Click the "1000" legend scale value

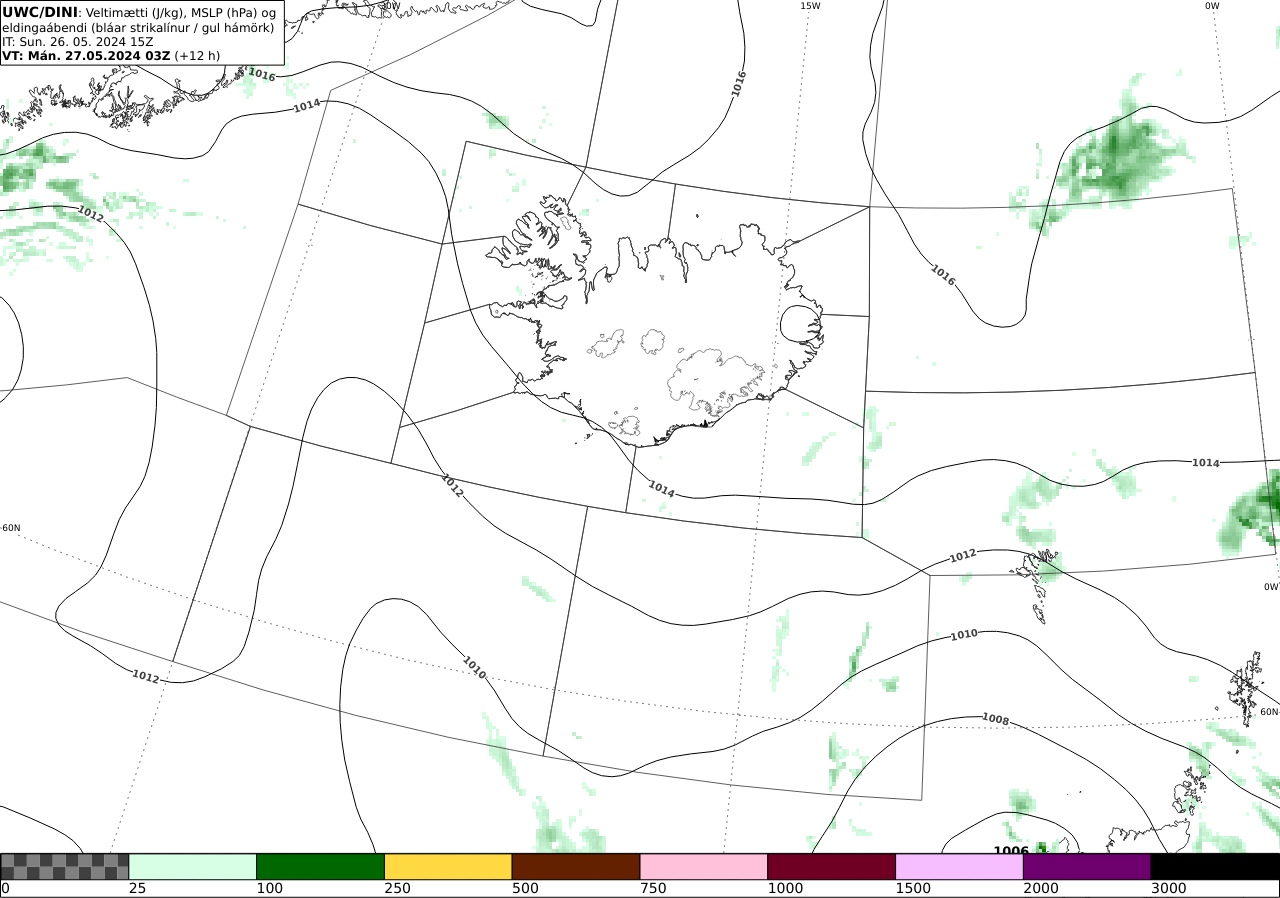tap(785, 888)
